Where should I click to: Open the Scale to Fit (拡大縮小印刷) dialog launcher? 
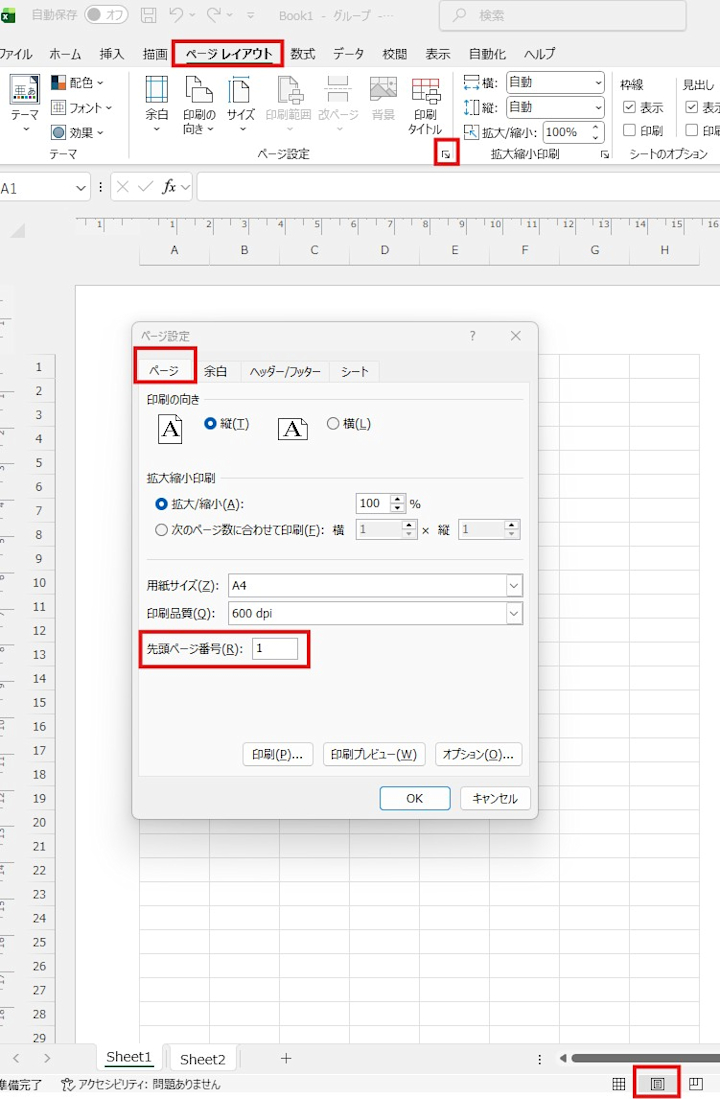click(604, 154)
